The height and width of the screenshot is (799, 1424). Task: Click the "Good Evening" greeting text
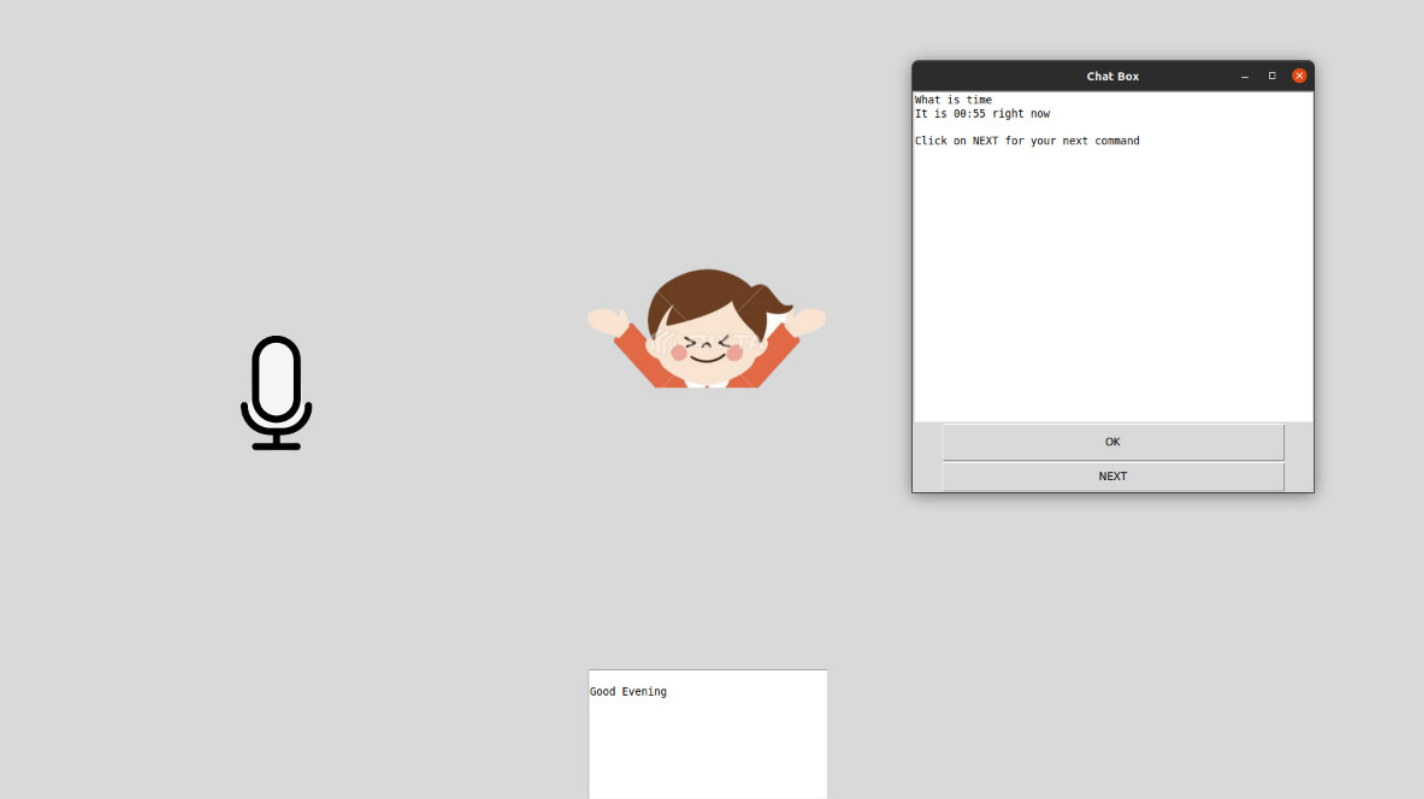[x=628, y=692]
